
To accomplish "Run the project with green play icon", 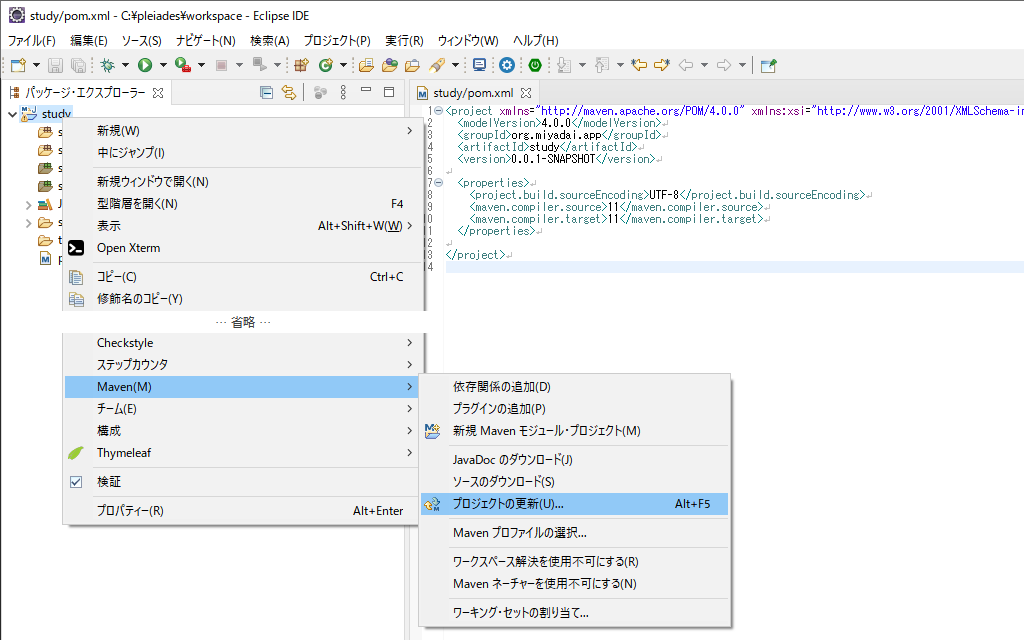I will pyautogui.click(x=145, y=65).
